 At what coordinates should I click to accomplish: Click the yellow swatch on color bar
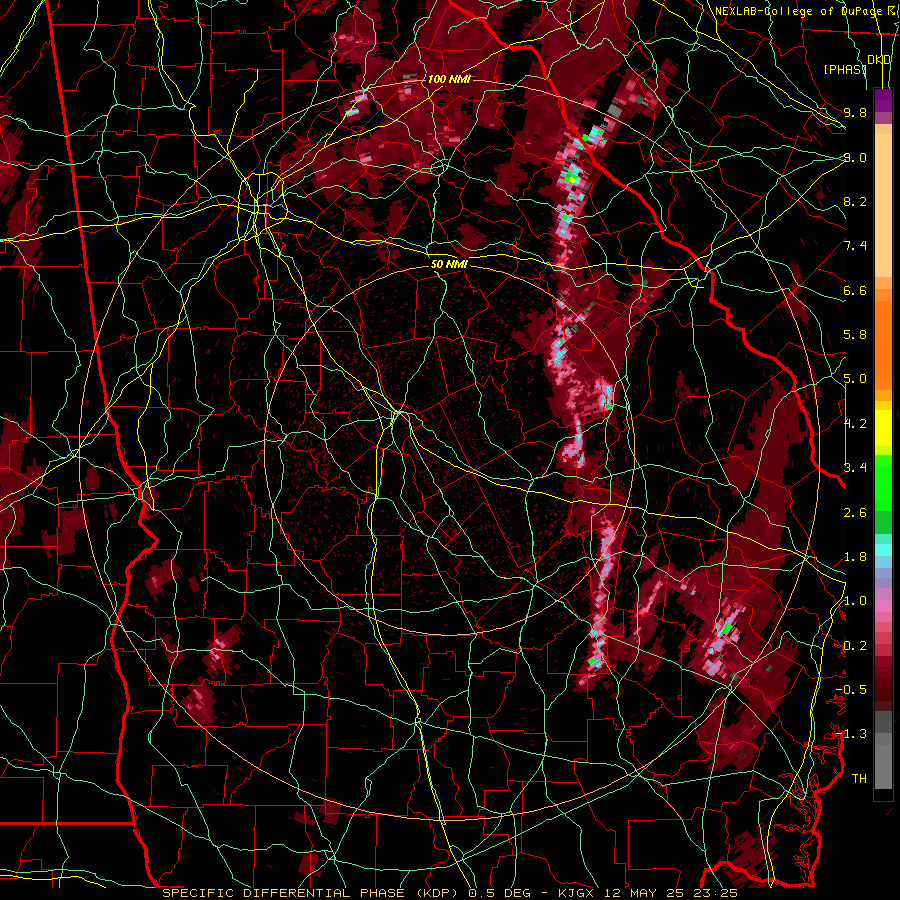point(883,428)
